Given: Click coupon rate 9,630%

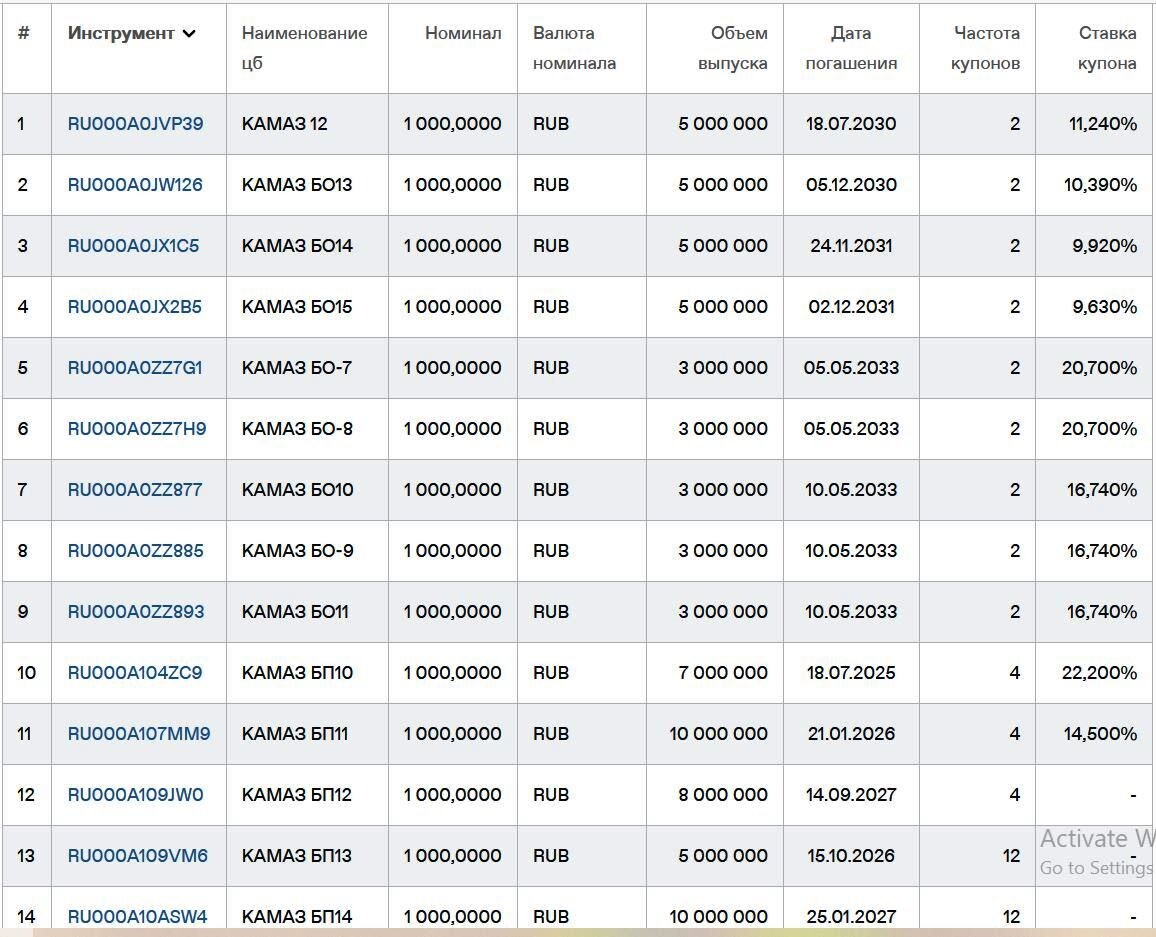Looking at the screenshot, I should pos(1104,307).
